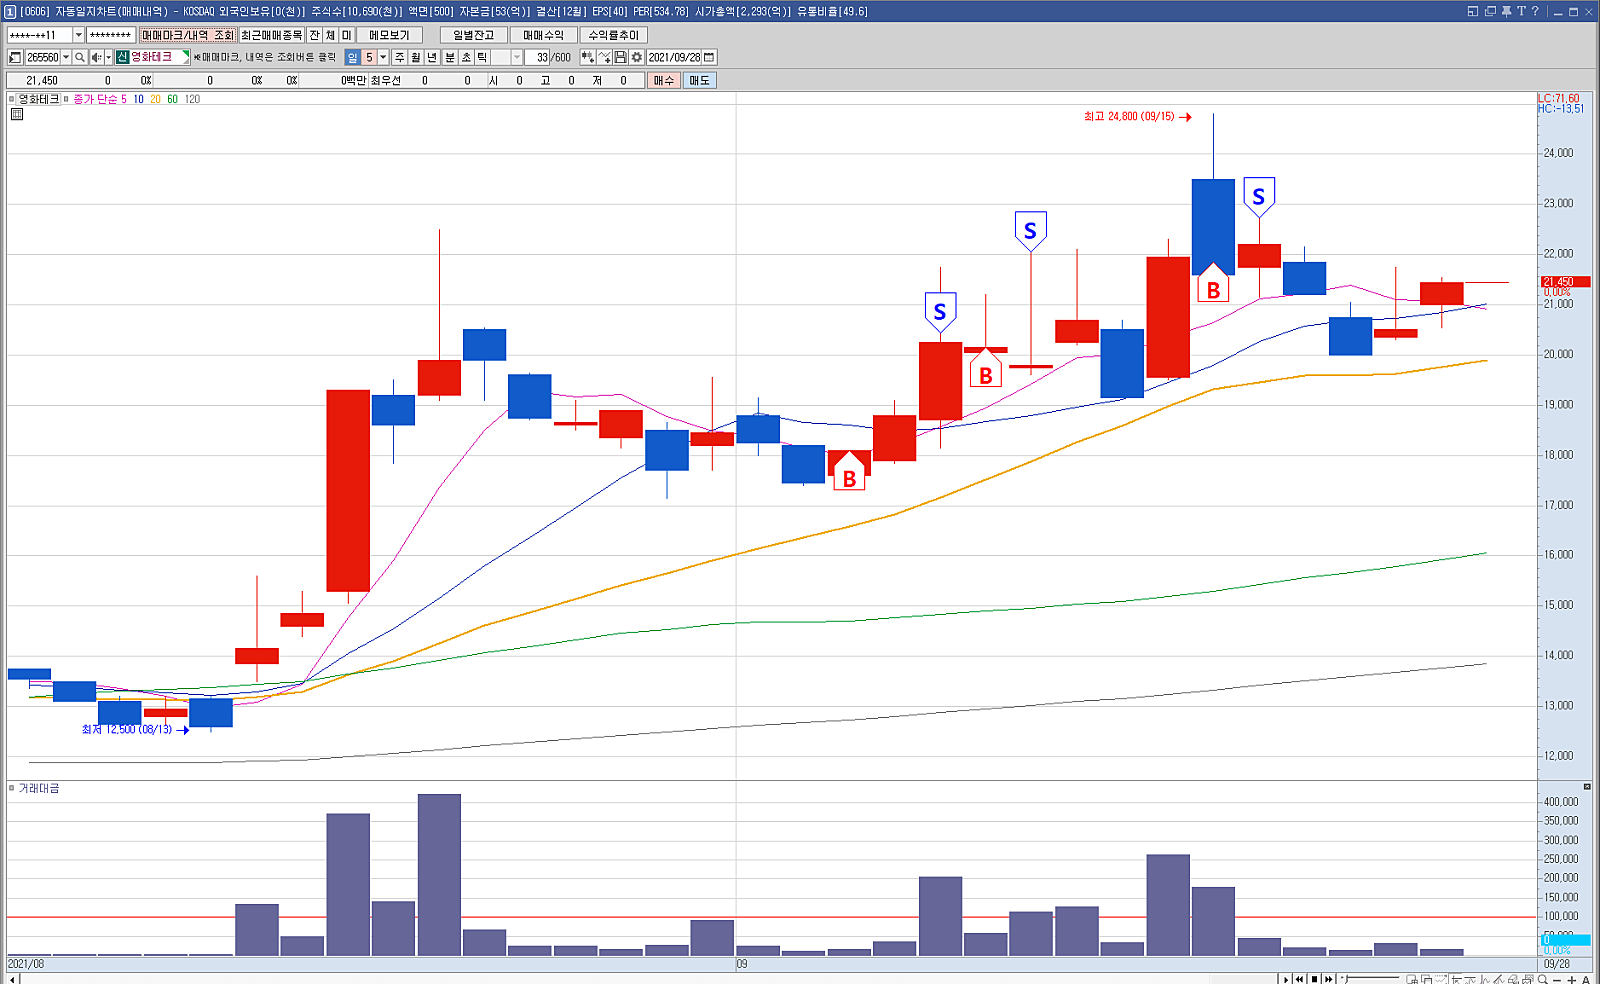Viewport: 1600px width, 984px height.
Task: Toggle the 체 button
Action: [x=331, y=35]
